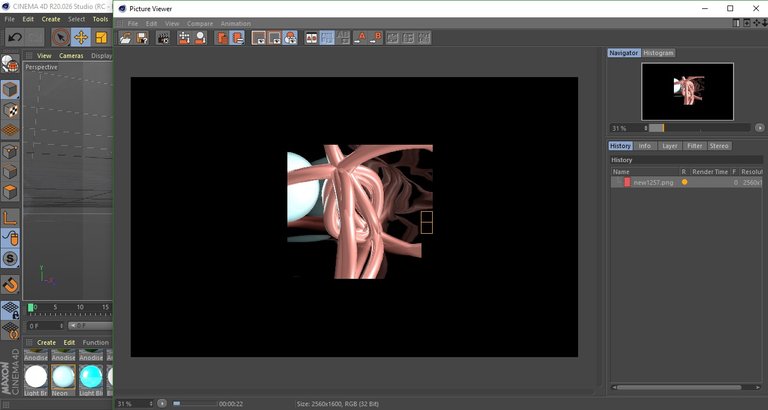
Task: Toggle the highlighted AB swap-split icon
Action: tap(327, 38)
